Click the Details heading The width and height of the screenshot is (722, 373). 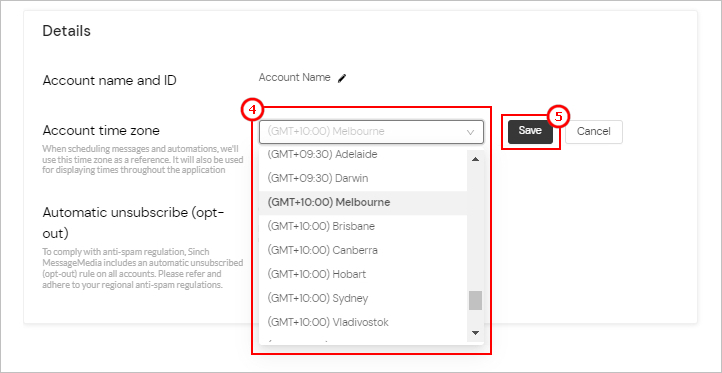pos(67,31)
